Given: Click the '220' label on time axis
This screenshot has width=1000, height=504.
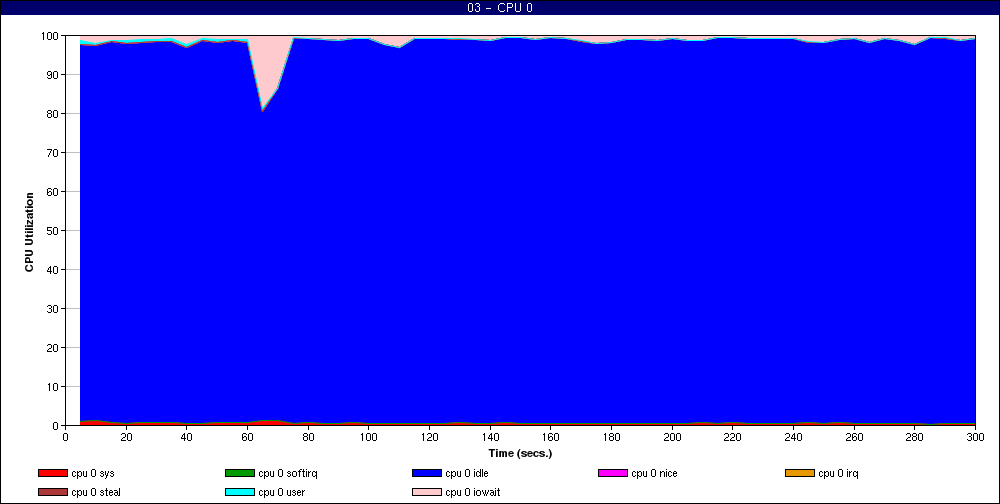Looking at the screenshot, I should click(733, 437).
